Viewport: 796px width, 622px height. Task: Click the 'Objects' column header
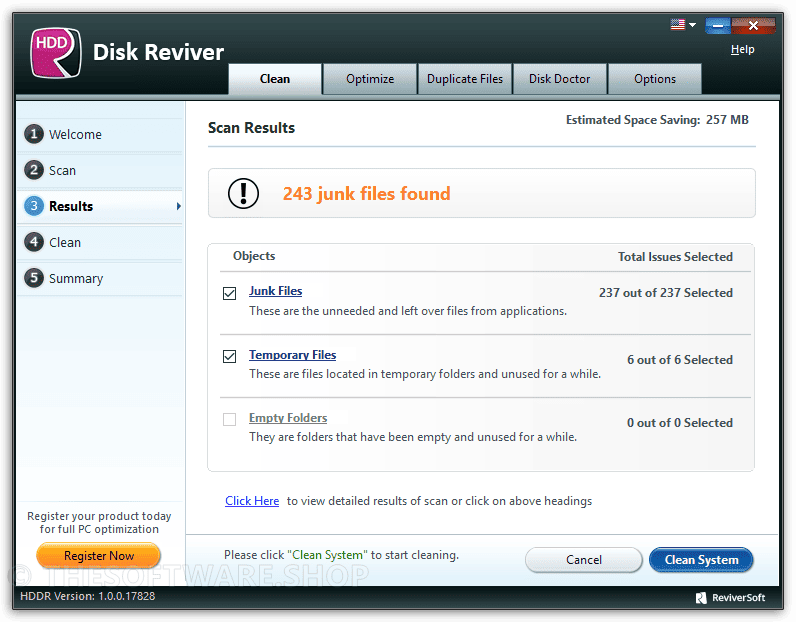pos(254,256)
